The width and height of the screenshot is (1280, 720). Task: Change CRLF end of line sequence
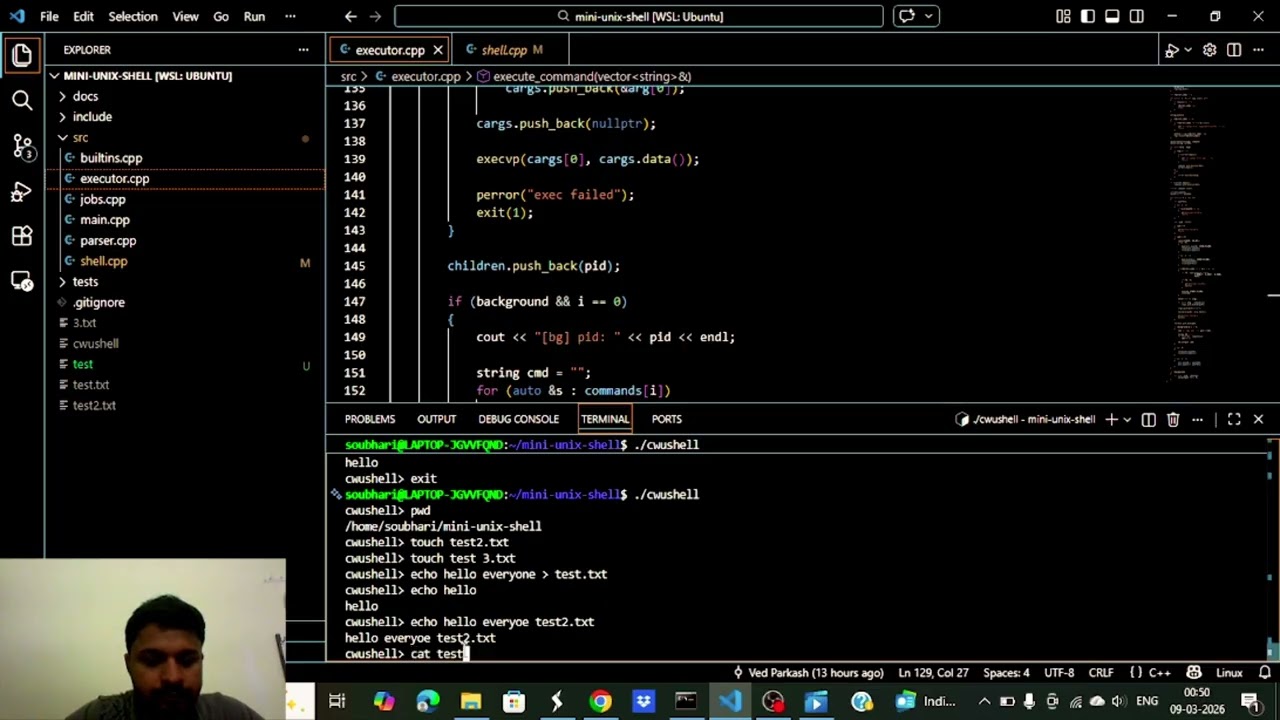[1101, 673]
